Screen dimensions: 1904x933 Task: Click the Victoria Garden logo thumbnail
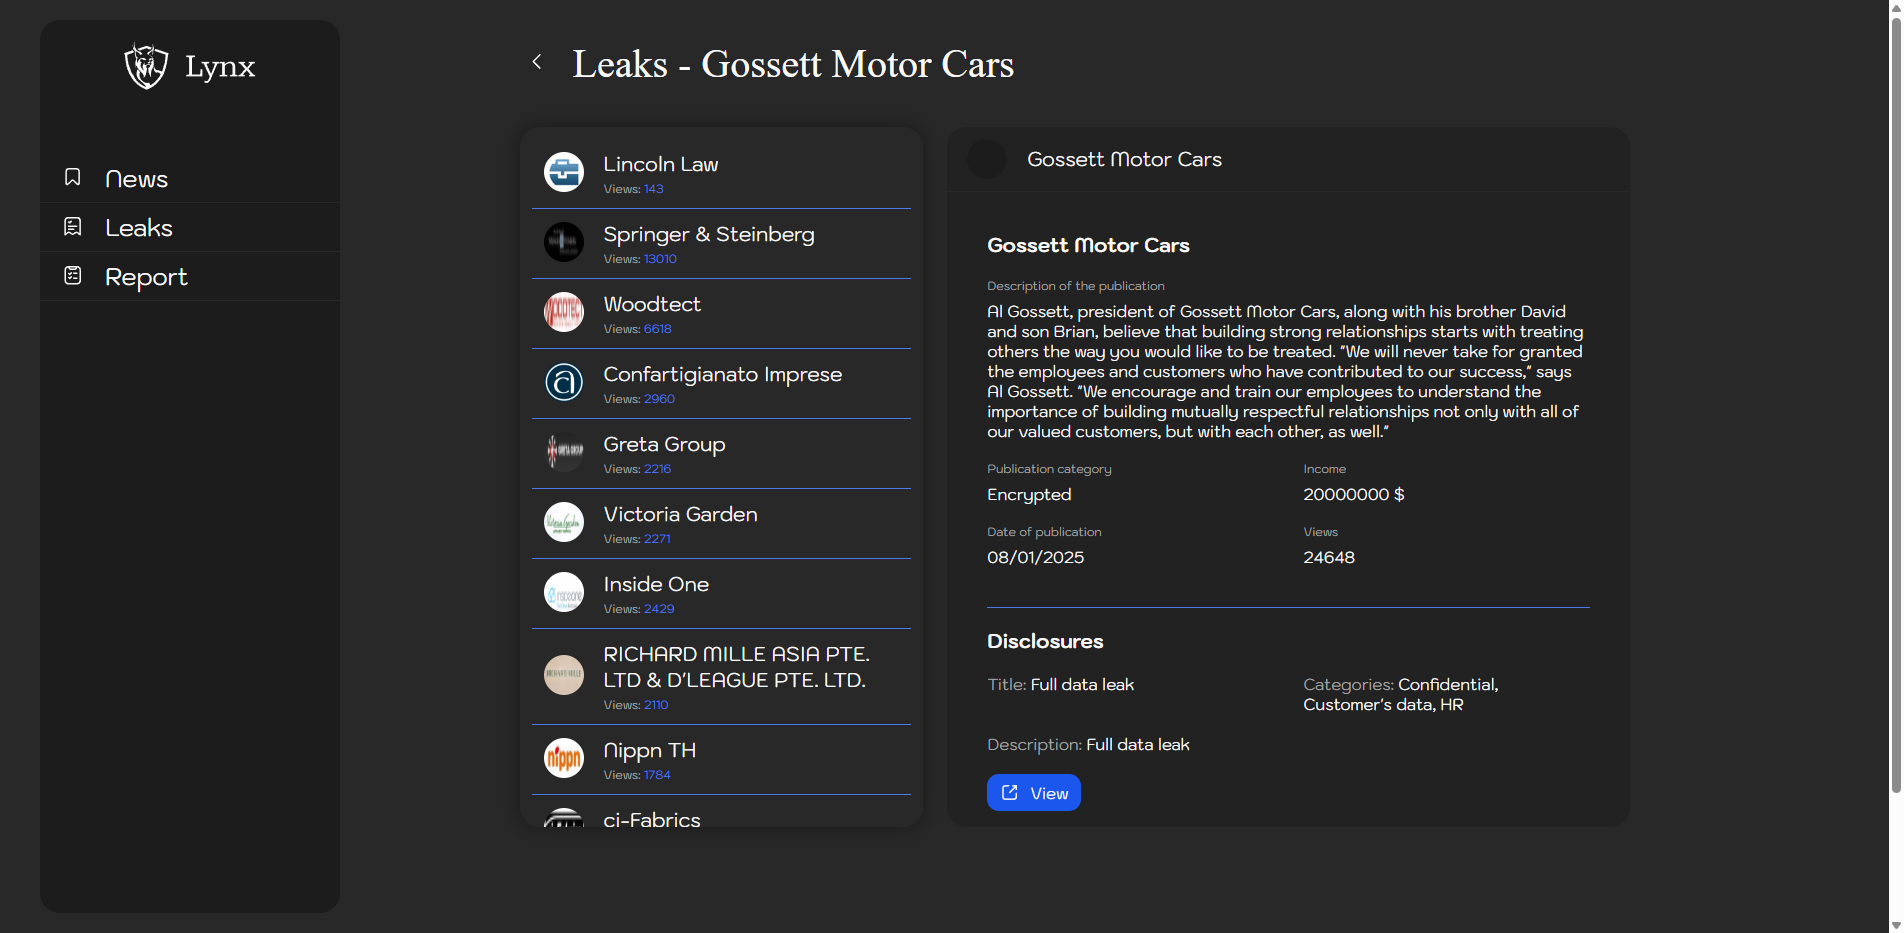tap(564, 522)
